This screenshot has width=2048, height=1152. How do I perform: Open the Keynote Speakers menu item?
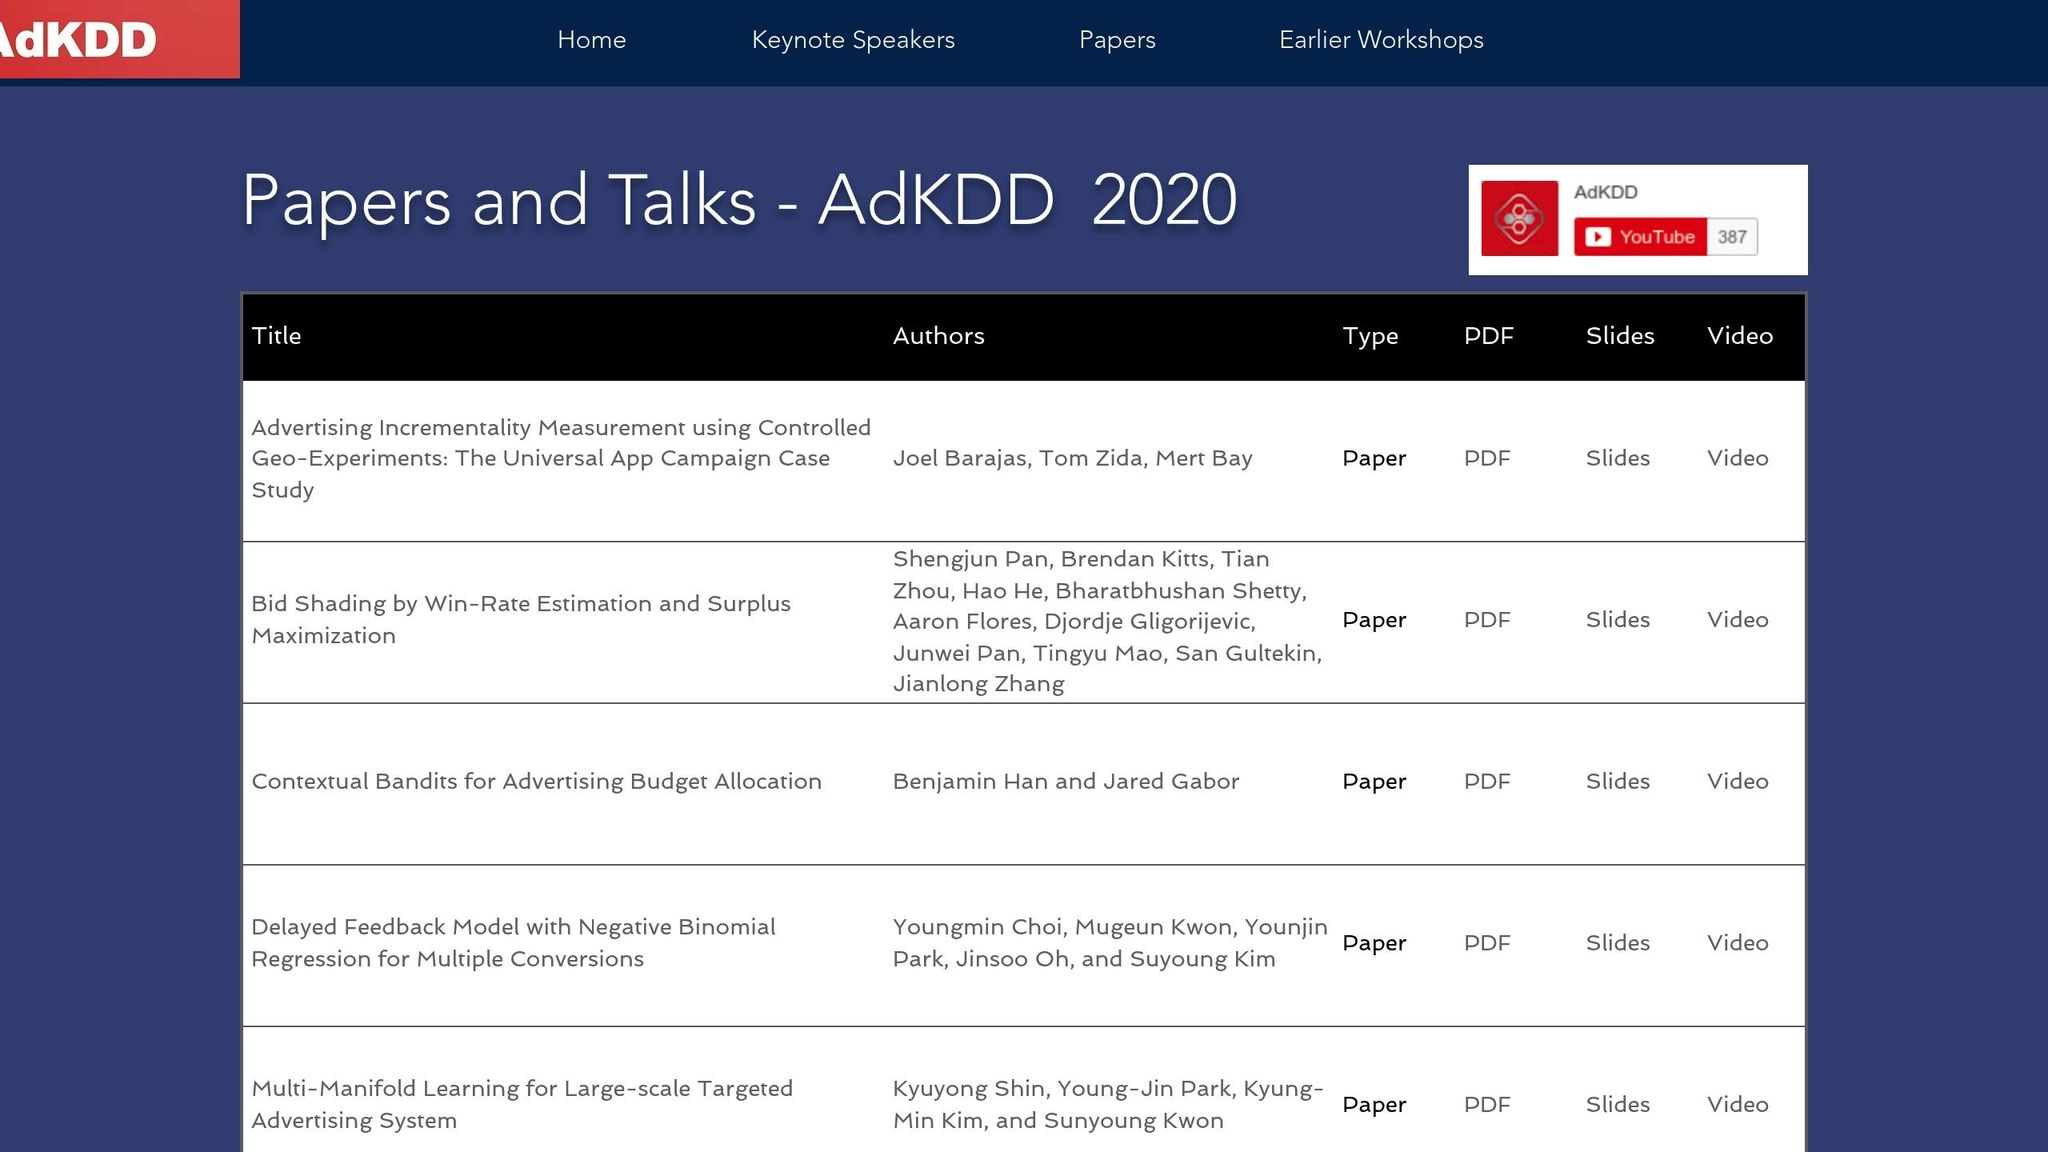pyautogui.click(x=853, y=40)
